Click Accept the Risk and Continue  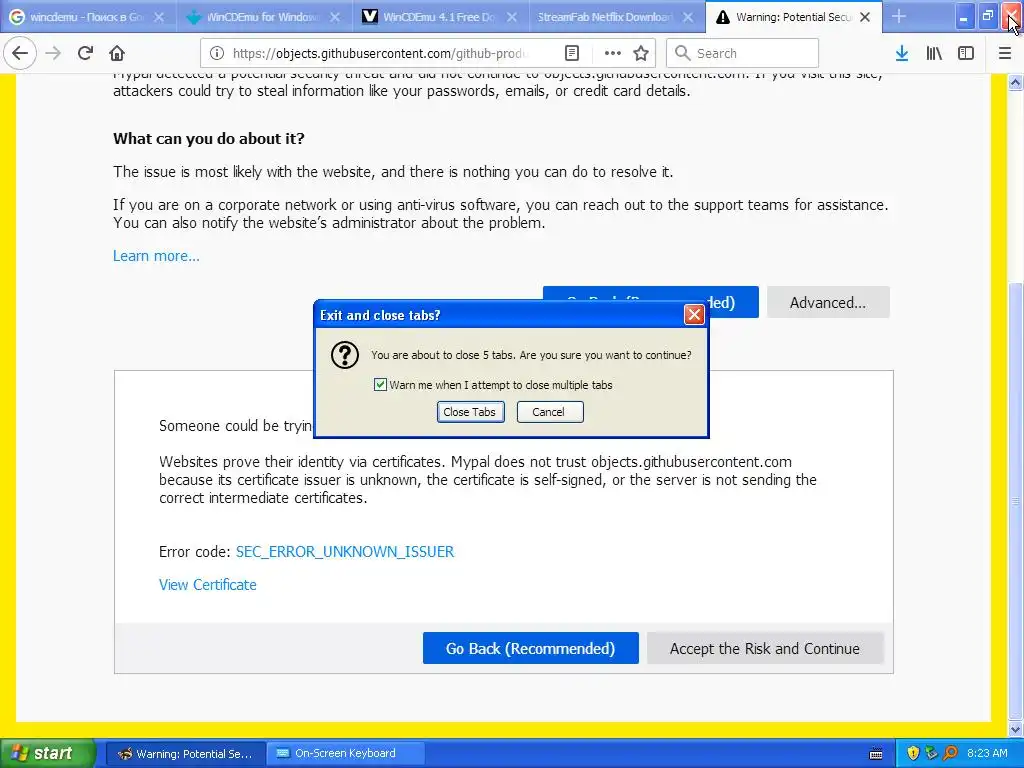coord(765,648)
